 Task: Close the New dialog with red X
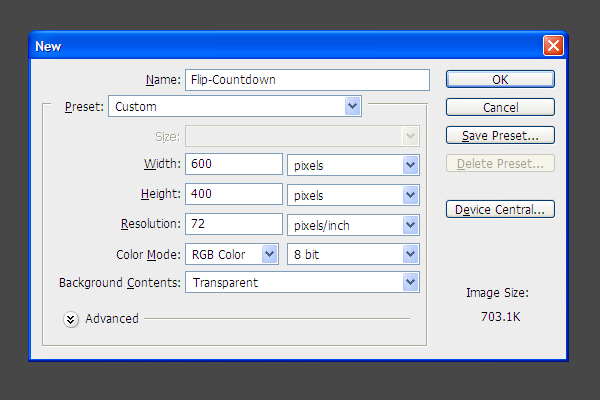point(553,46)
